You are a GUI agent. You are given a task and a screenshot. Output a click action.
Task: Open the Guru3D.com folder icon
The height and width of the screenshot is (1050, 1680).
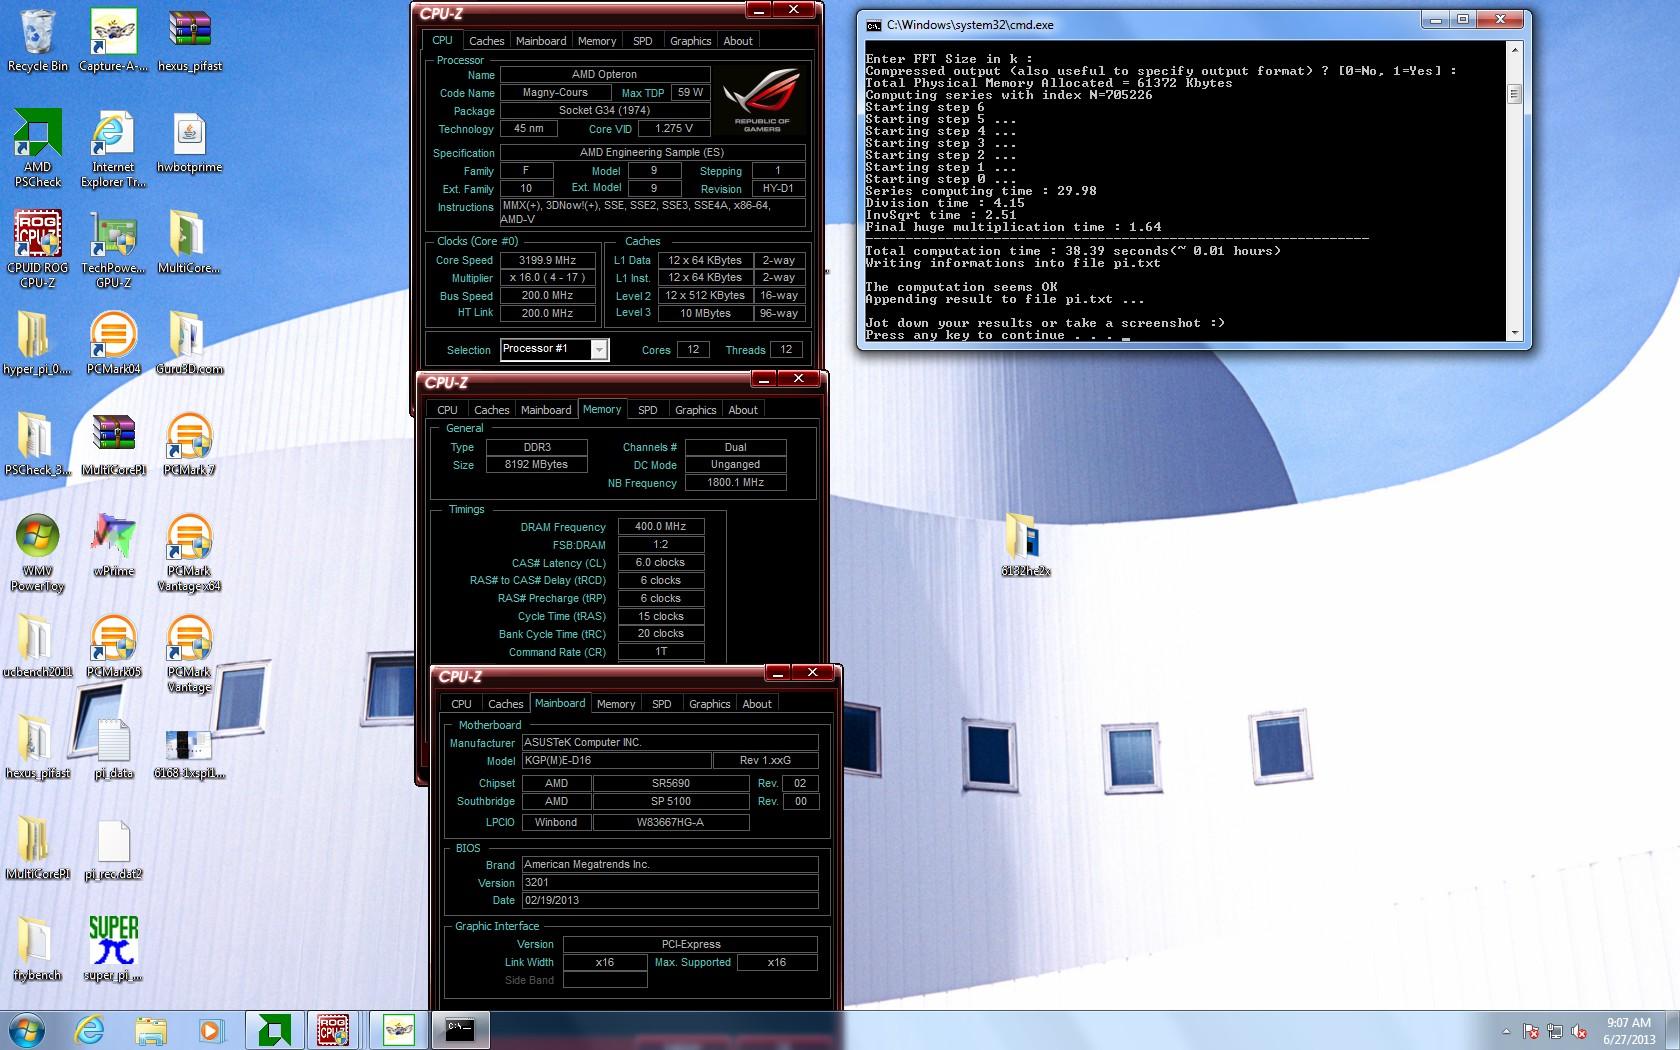pos(189,344)
